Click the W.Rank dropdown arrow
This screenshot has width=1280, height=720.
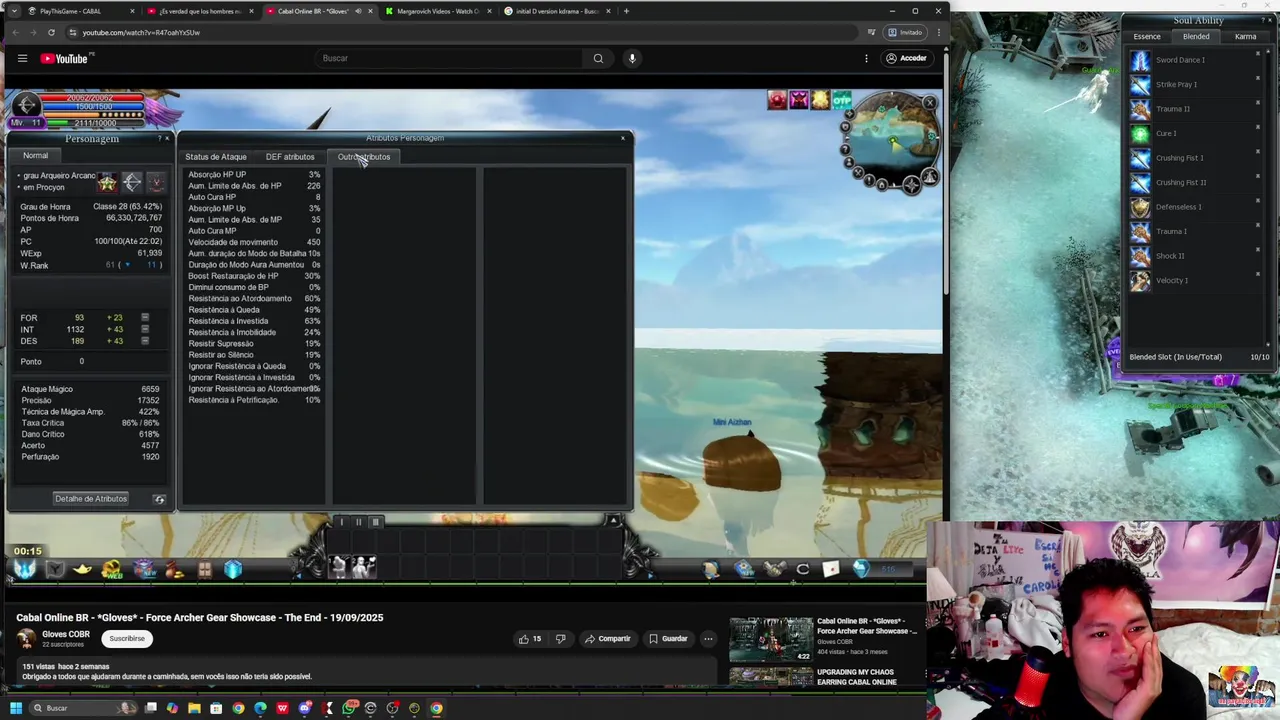[x=127, y=265]
